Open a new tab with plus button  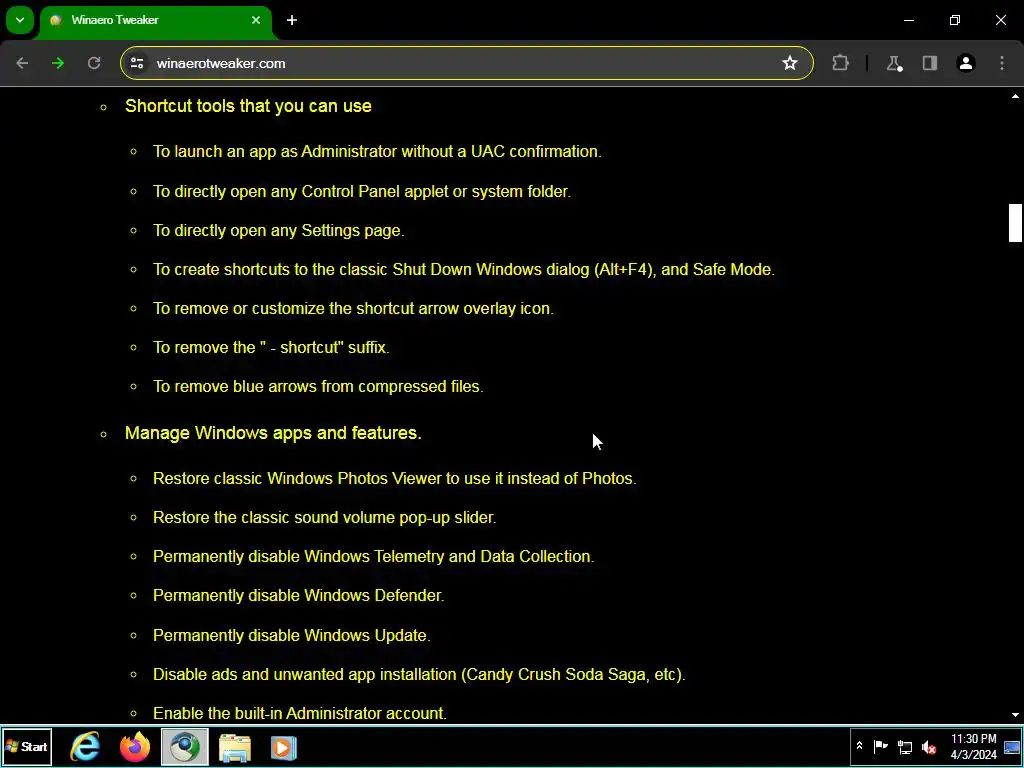click(292, 20)
